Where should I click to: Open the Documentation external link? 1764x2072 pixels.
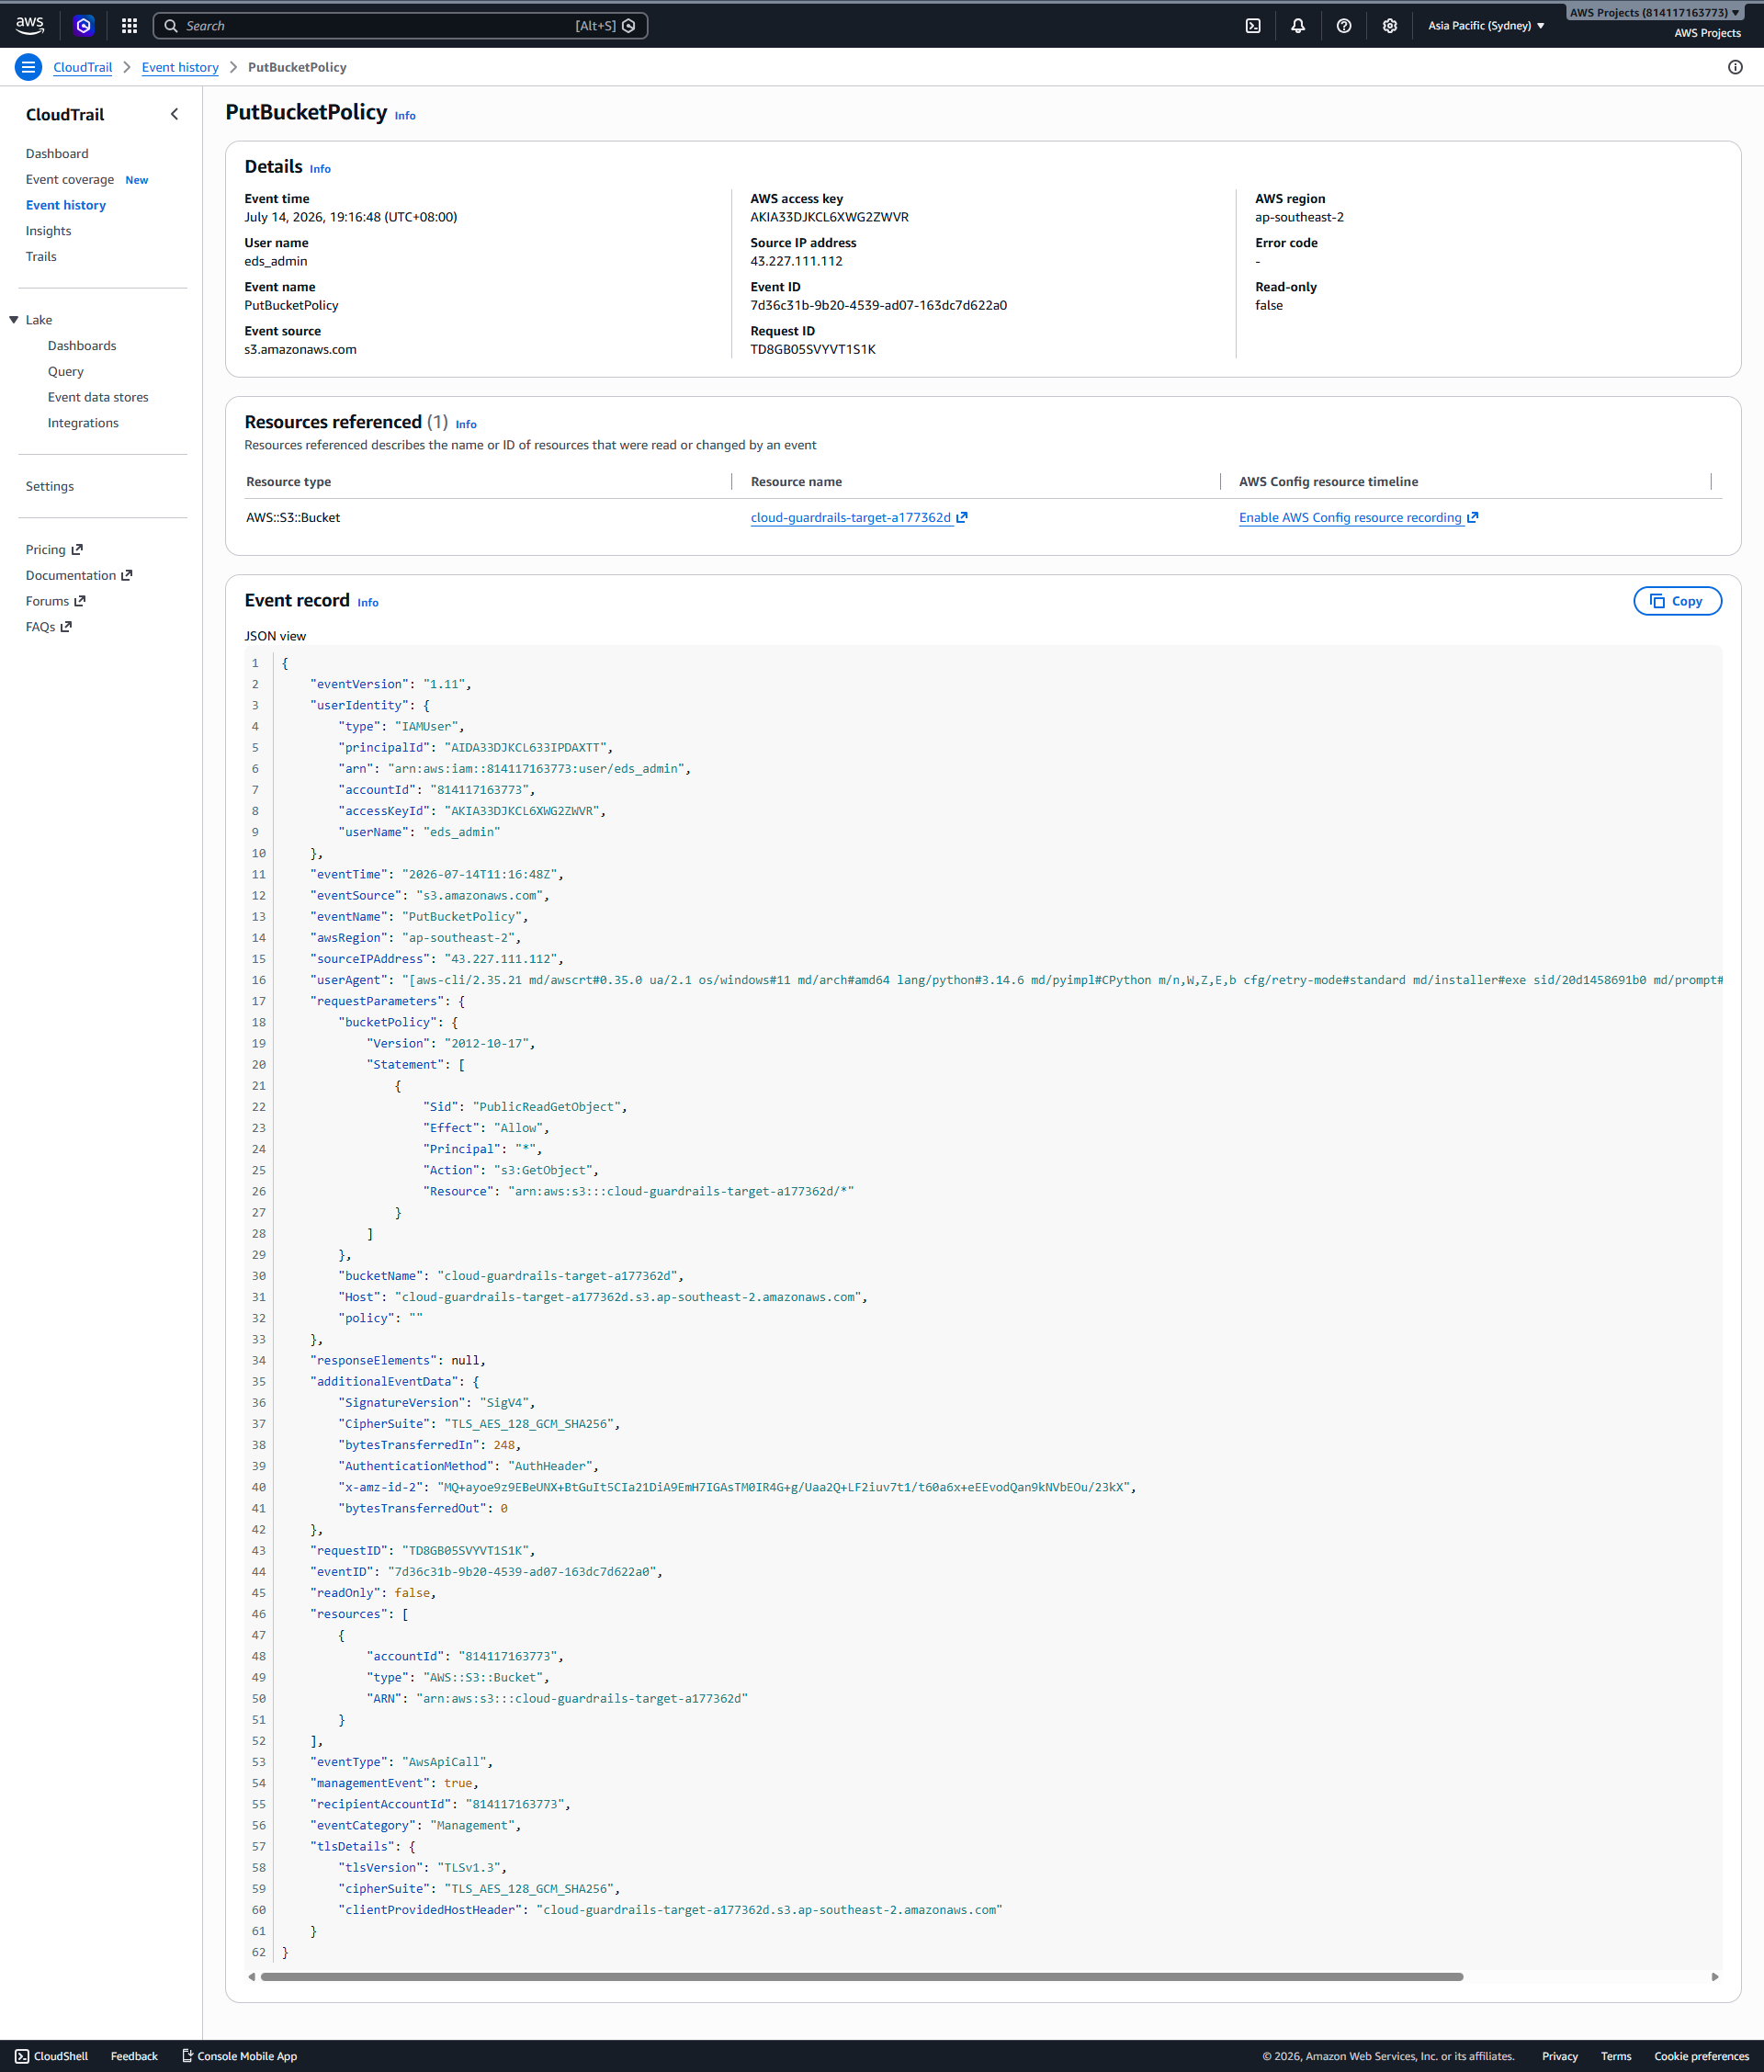coord(79,575)
